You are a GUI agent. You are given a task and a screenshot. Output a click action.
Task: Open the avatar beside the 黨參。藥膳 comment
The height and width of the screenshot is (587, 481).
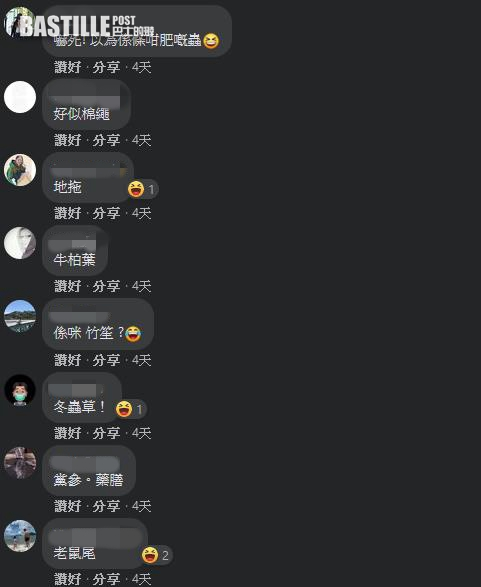pyautogui.click(x=20, y=463)
